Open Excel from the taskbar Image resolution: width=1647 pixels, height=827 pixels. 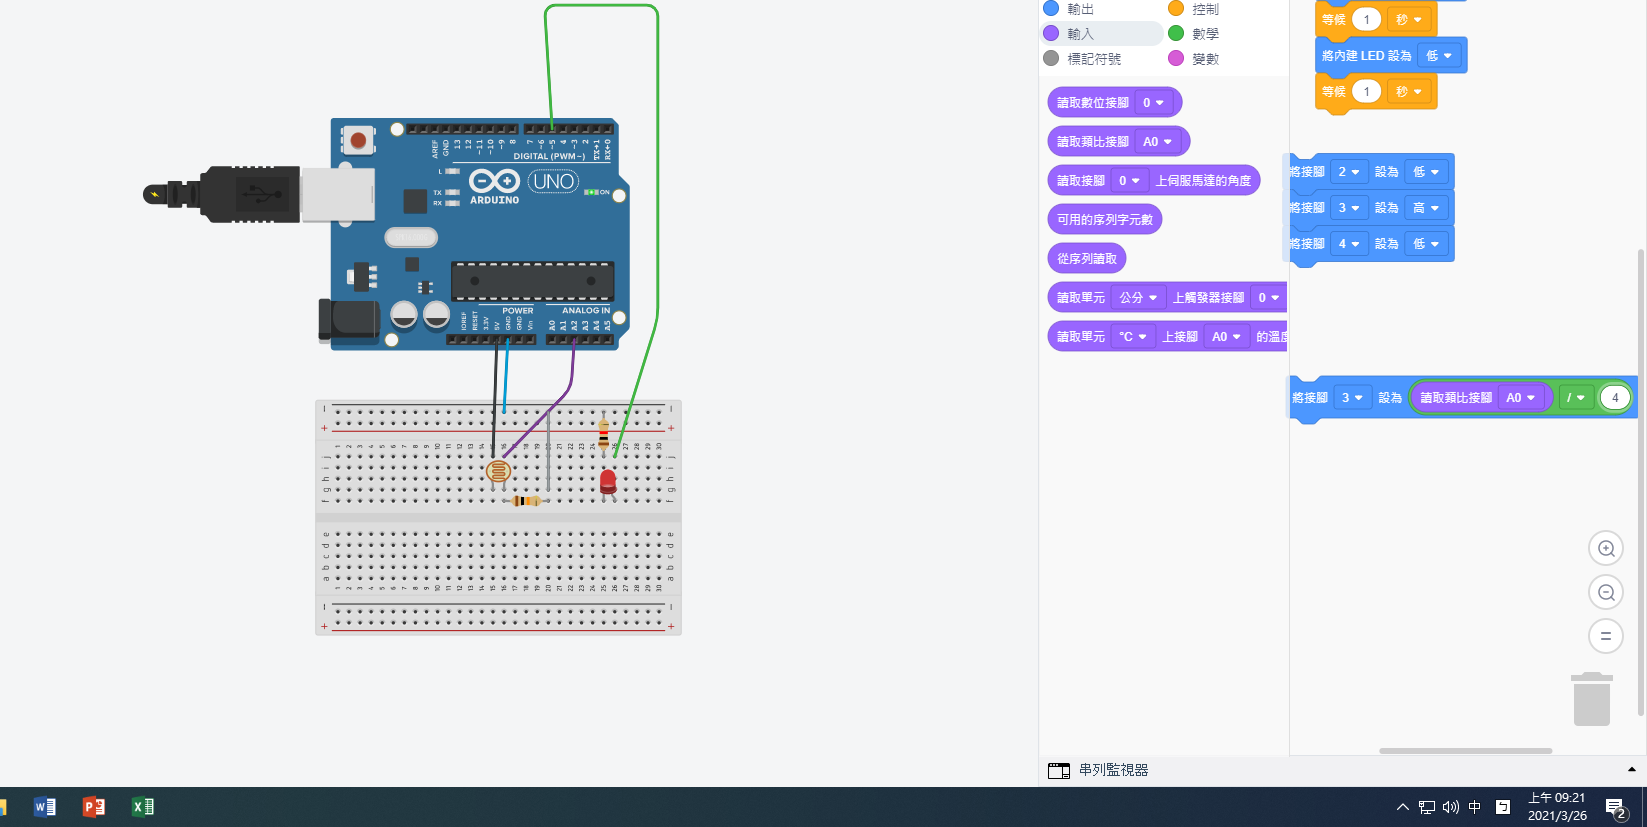click(x=143, y=806)
